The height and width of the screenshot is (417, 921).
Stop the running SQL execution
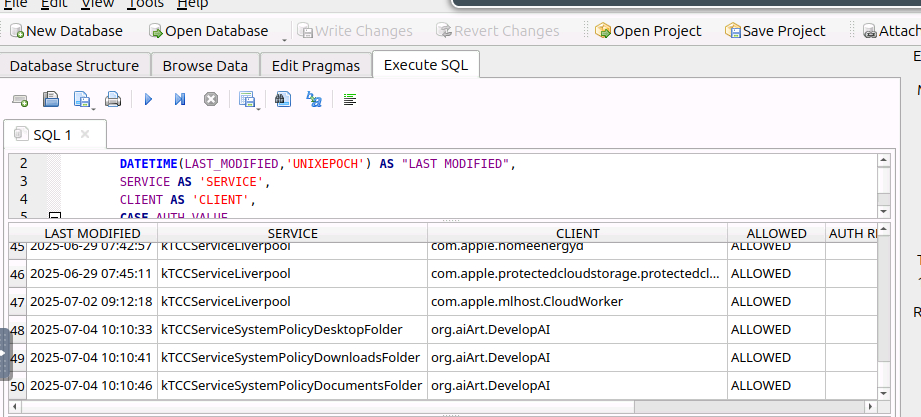(211, 100)
